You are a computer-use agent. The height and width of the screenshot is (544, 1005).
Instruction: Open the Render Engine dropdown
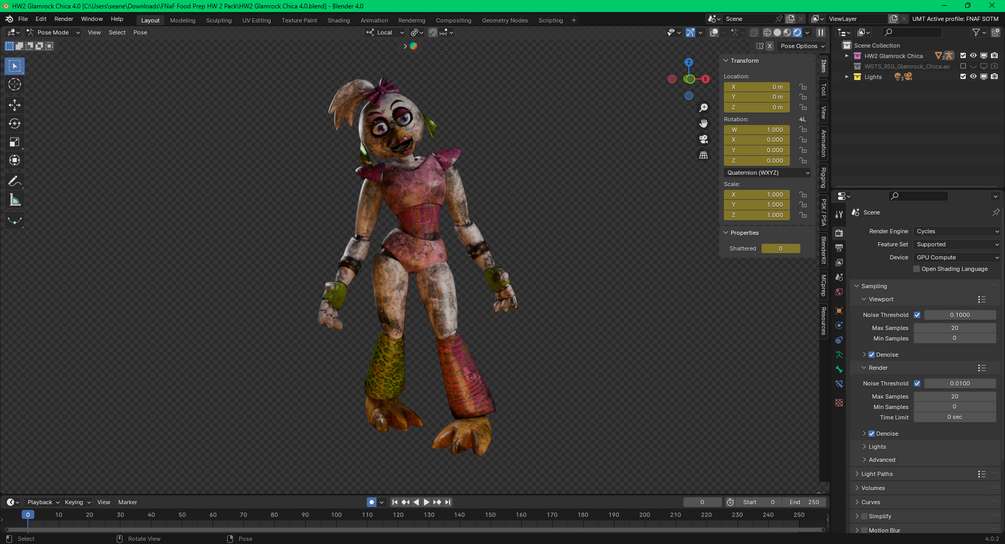coord(956,231)
